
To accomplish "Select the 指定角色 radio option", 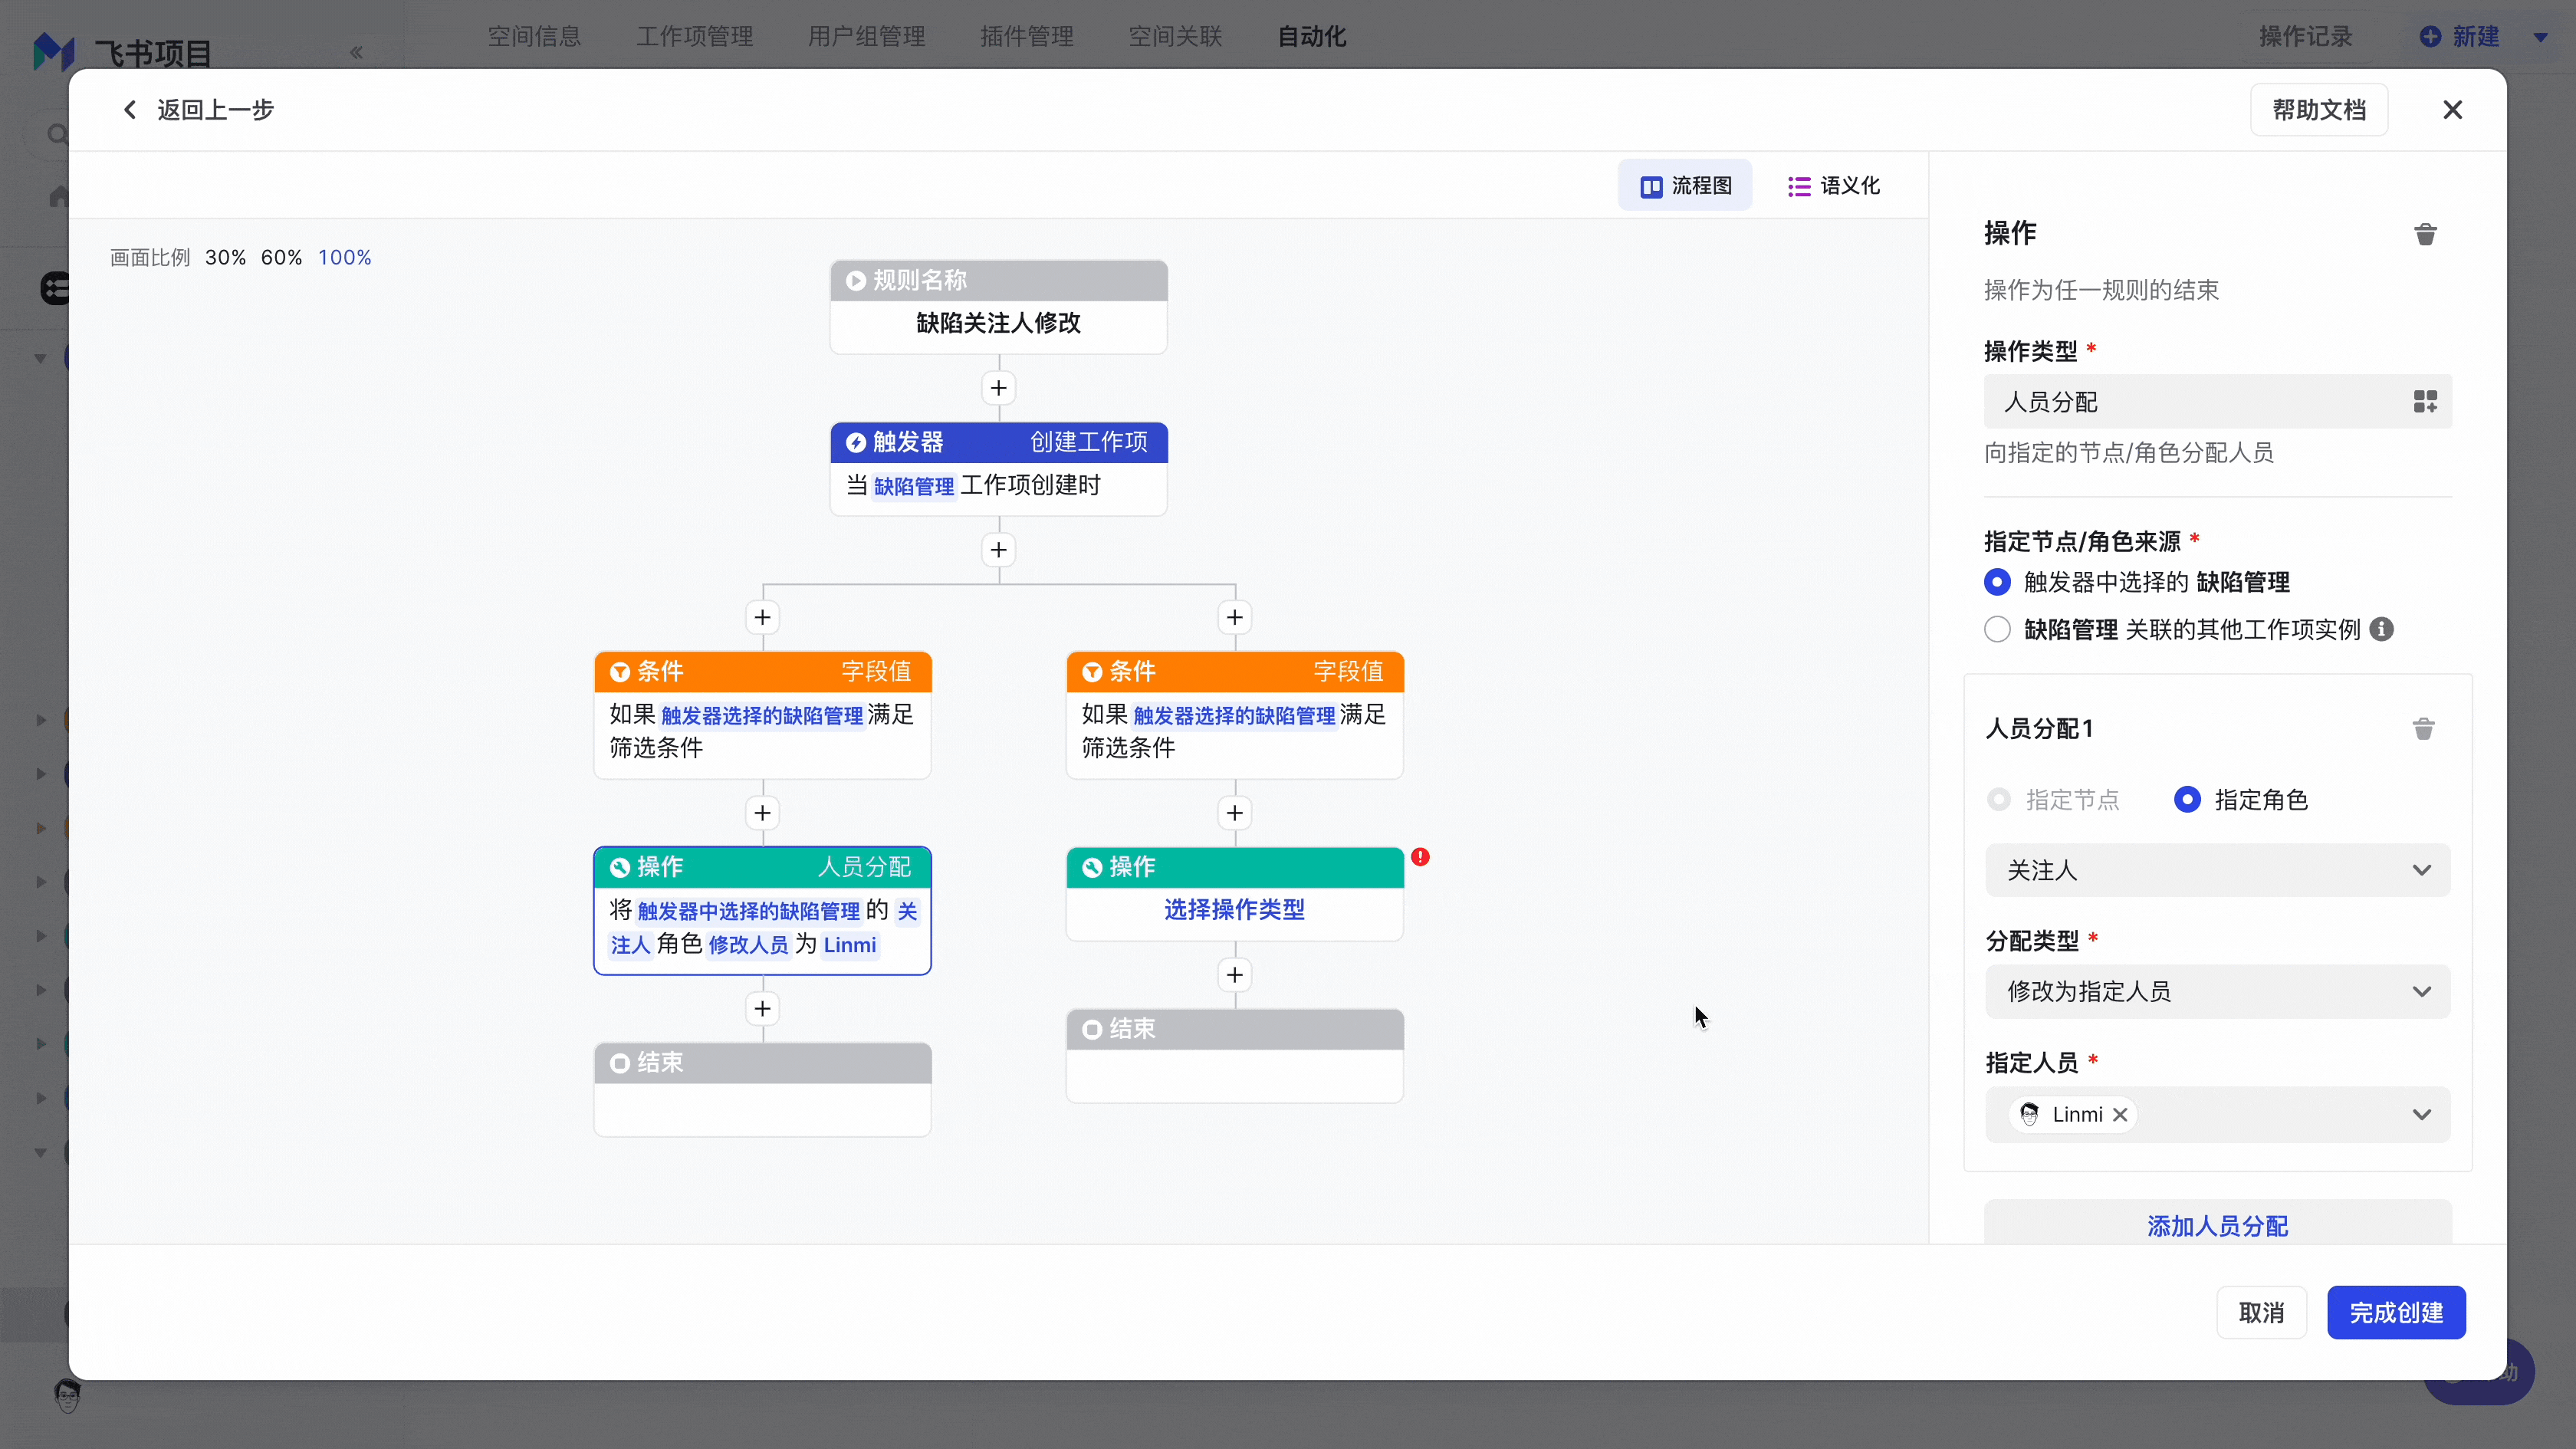I will 2187,800.
